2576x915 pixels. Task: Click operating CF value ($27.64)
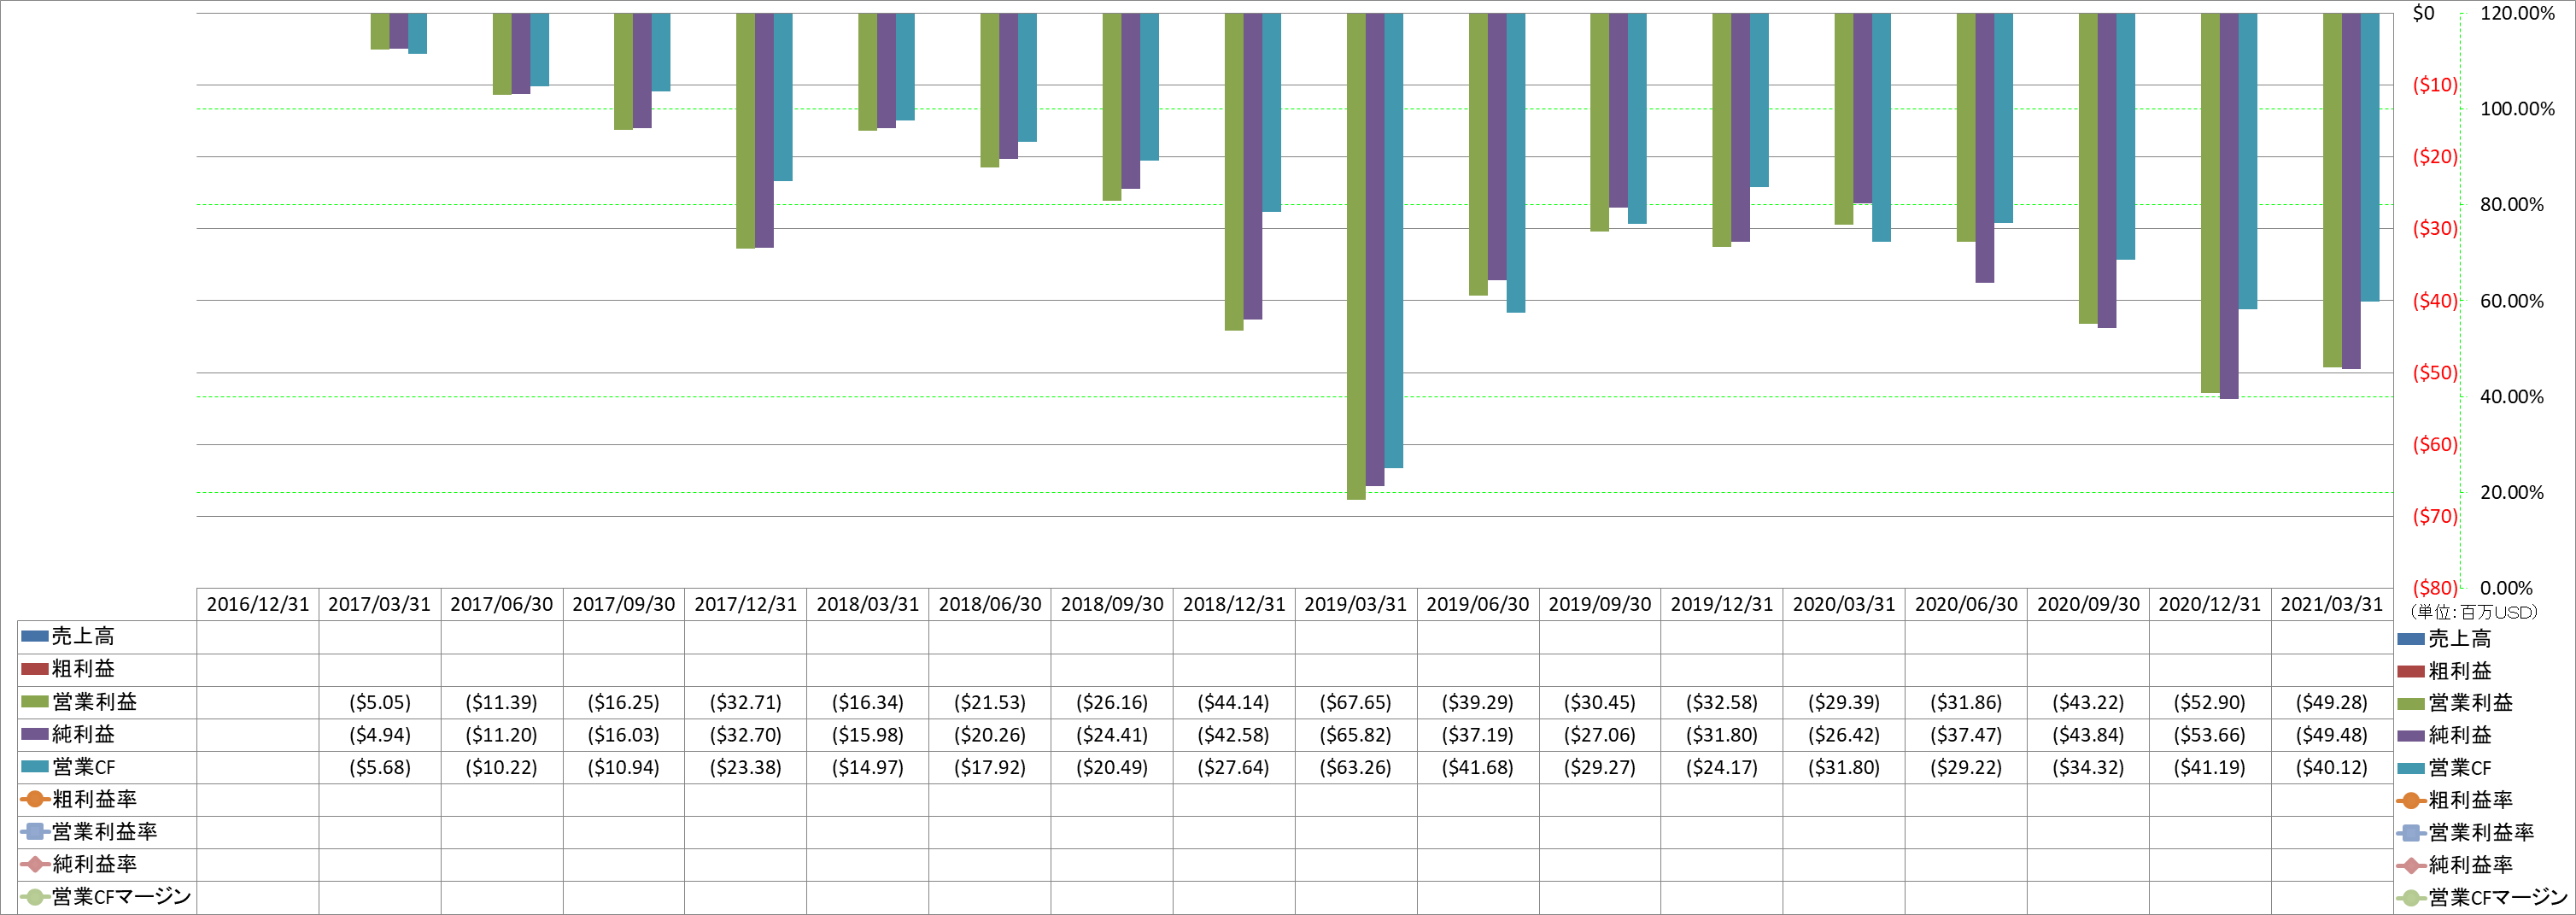click(x=1234, y=768)
